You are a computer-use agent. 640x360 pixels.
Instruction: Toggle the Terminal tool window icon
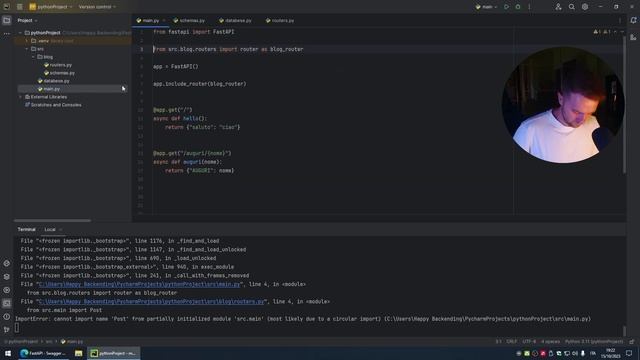click(x=7, y=303)
